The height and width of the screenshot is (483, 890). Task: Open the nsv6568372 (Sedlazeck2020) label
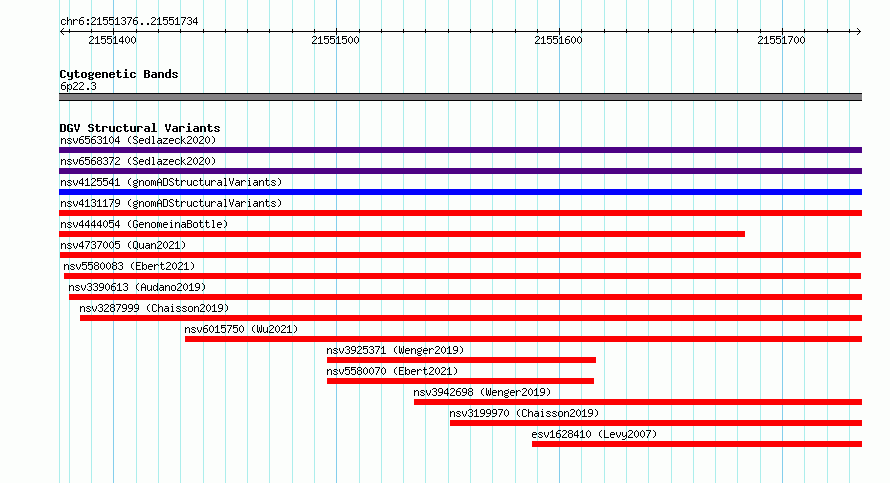coord(138,161)
